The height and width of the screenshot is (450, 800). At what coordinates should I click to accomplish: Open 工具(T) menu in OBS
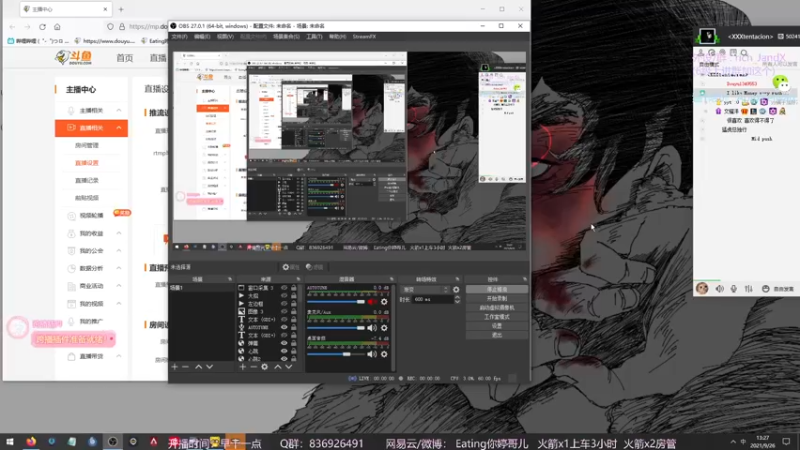coord(314,37)
